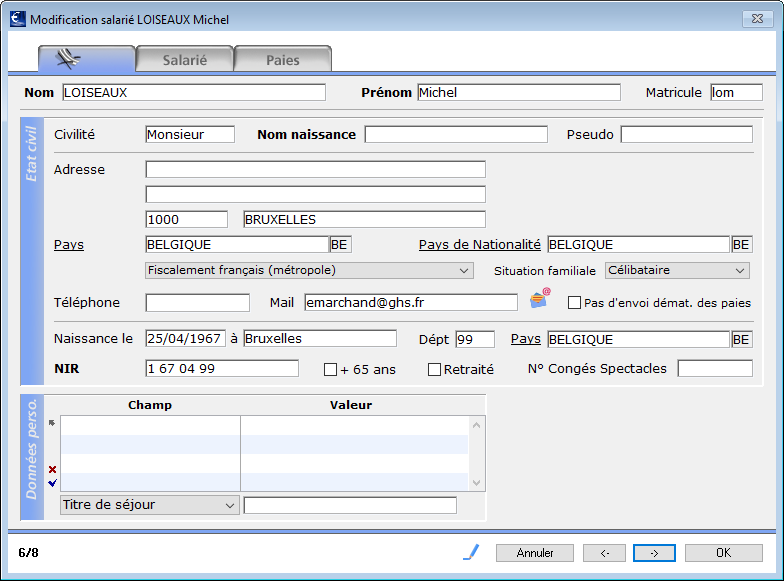Open the Fiscalement français dropdown
The width and height of the screenshot is (784, 581).
[310, 270]
